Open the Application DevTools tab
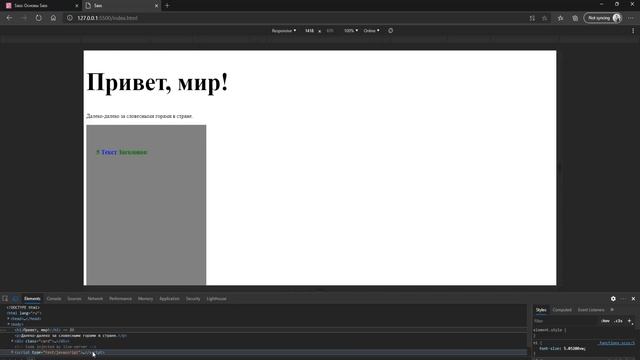 pos(169,299)
